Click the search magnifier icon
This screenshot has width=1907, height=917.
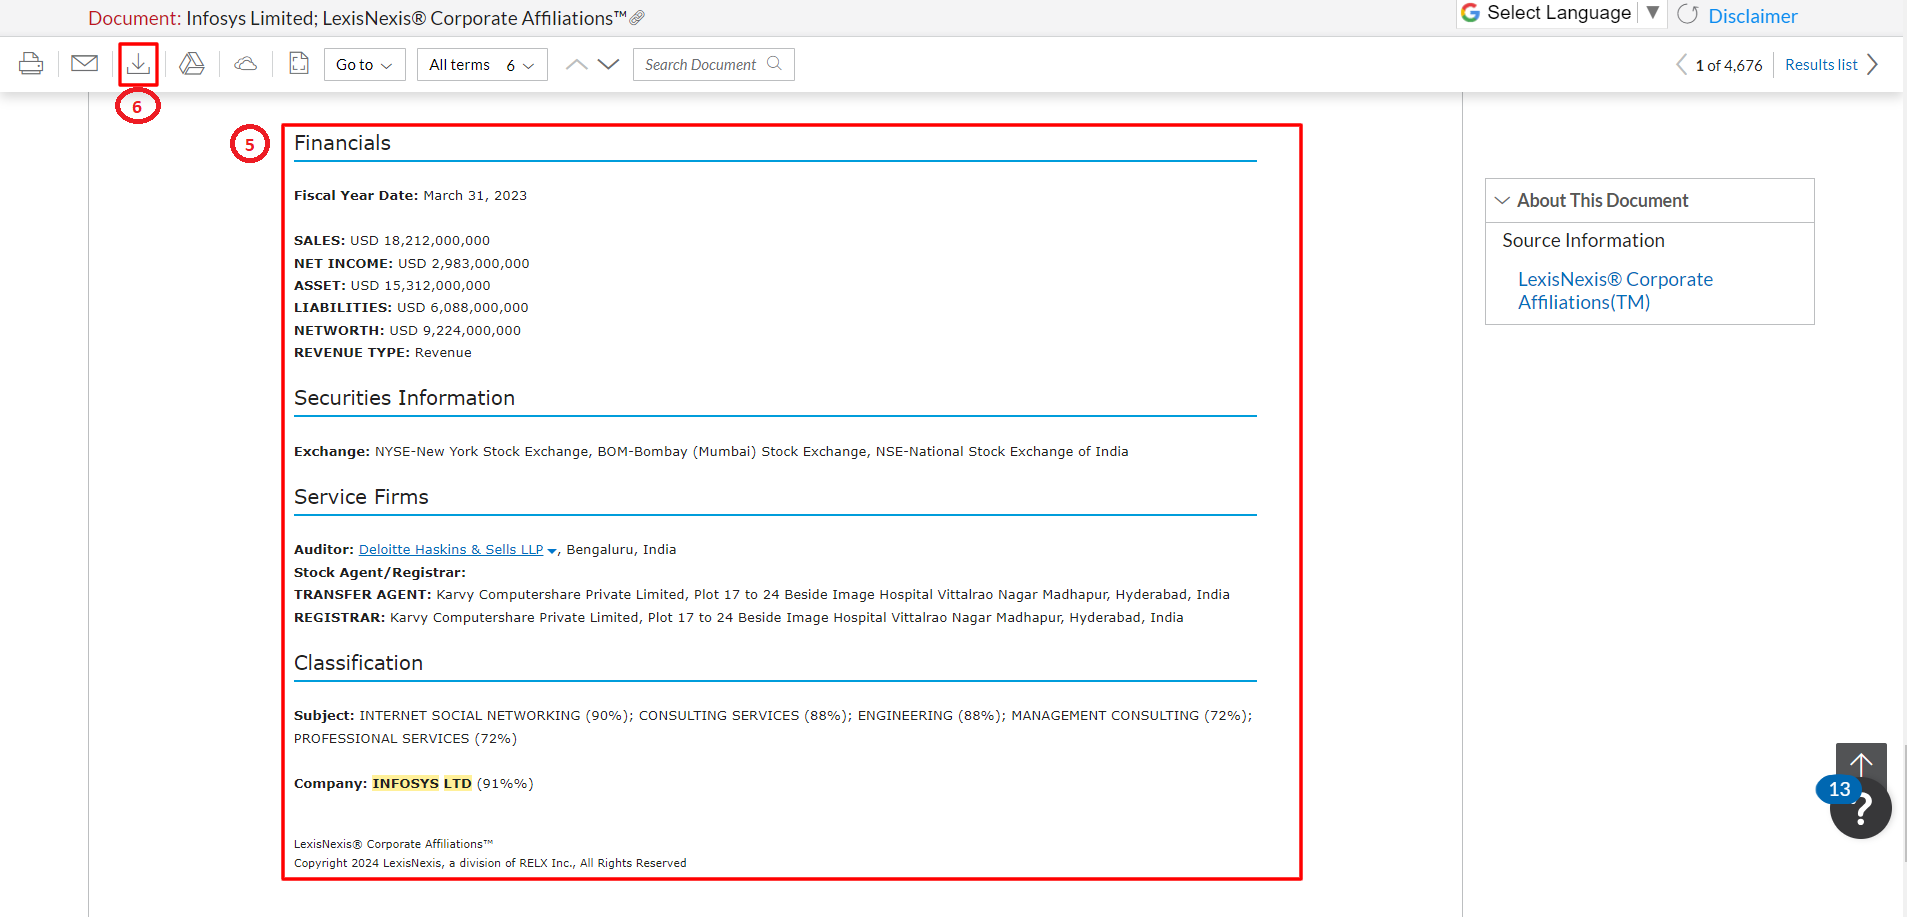(775, 64)
